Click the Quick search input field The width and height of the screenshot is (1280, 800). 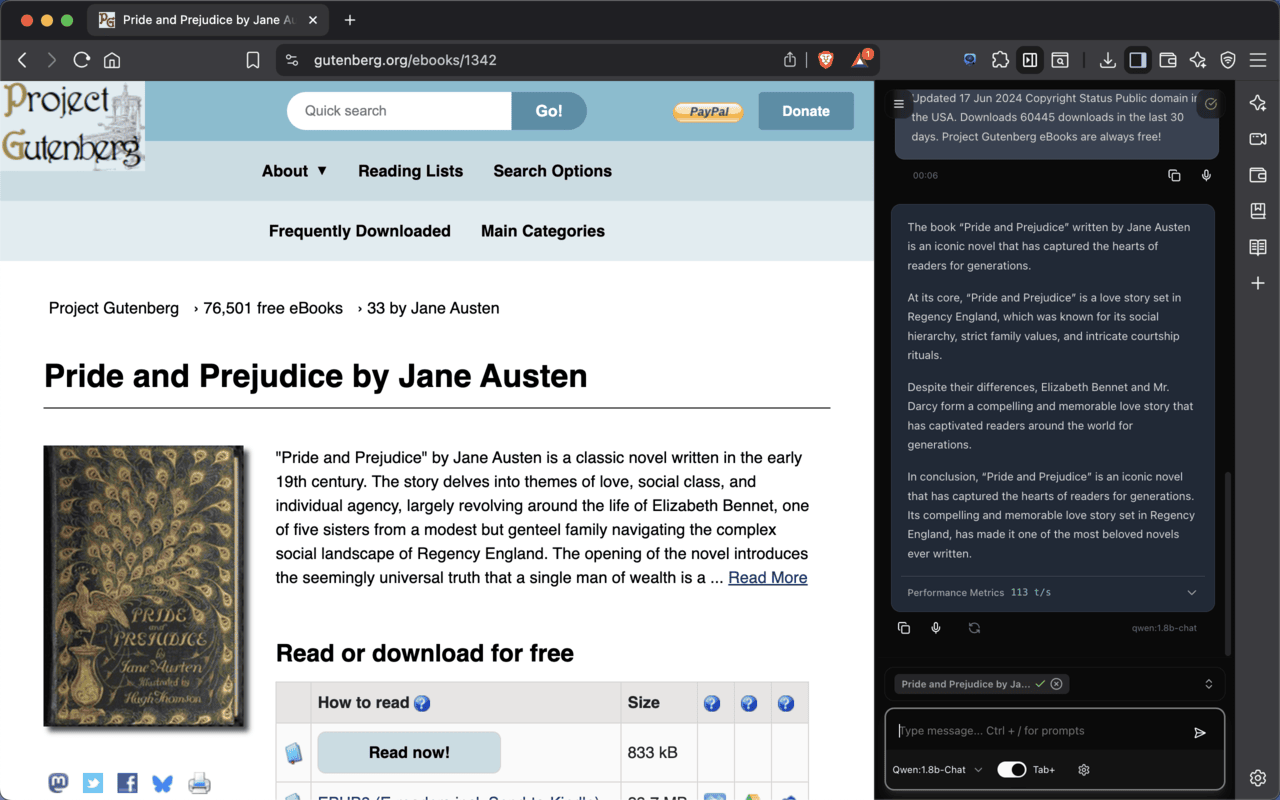(x=400, y=111)
